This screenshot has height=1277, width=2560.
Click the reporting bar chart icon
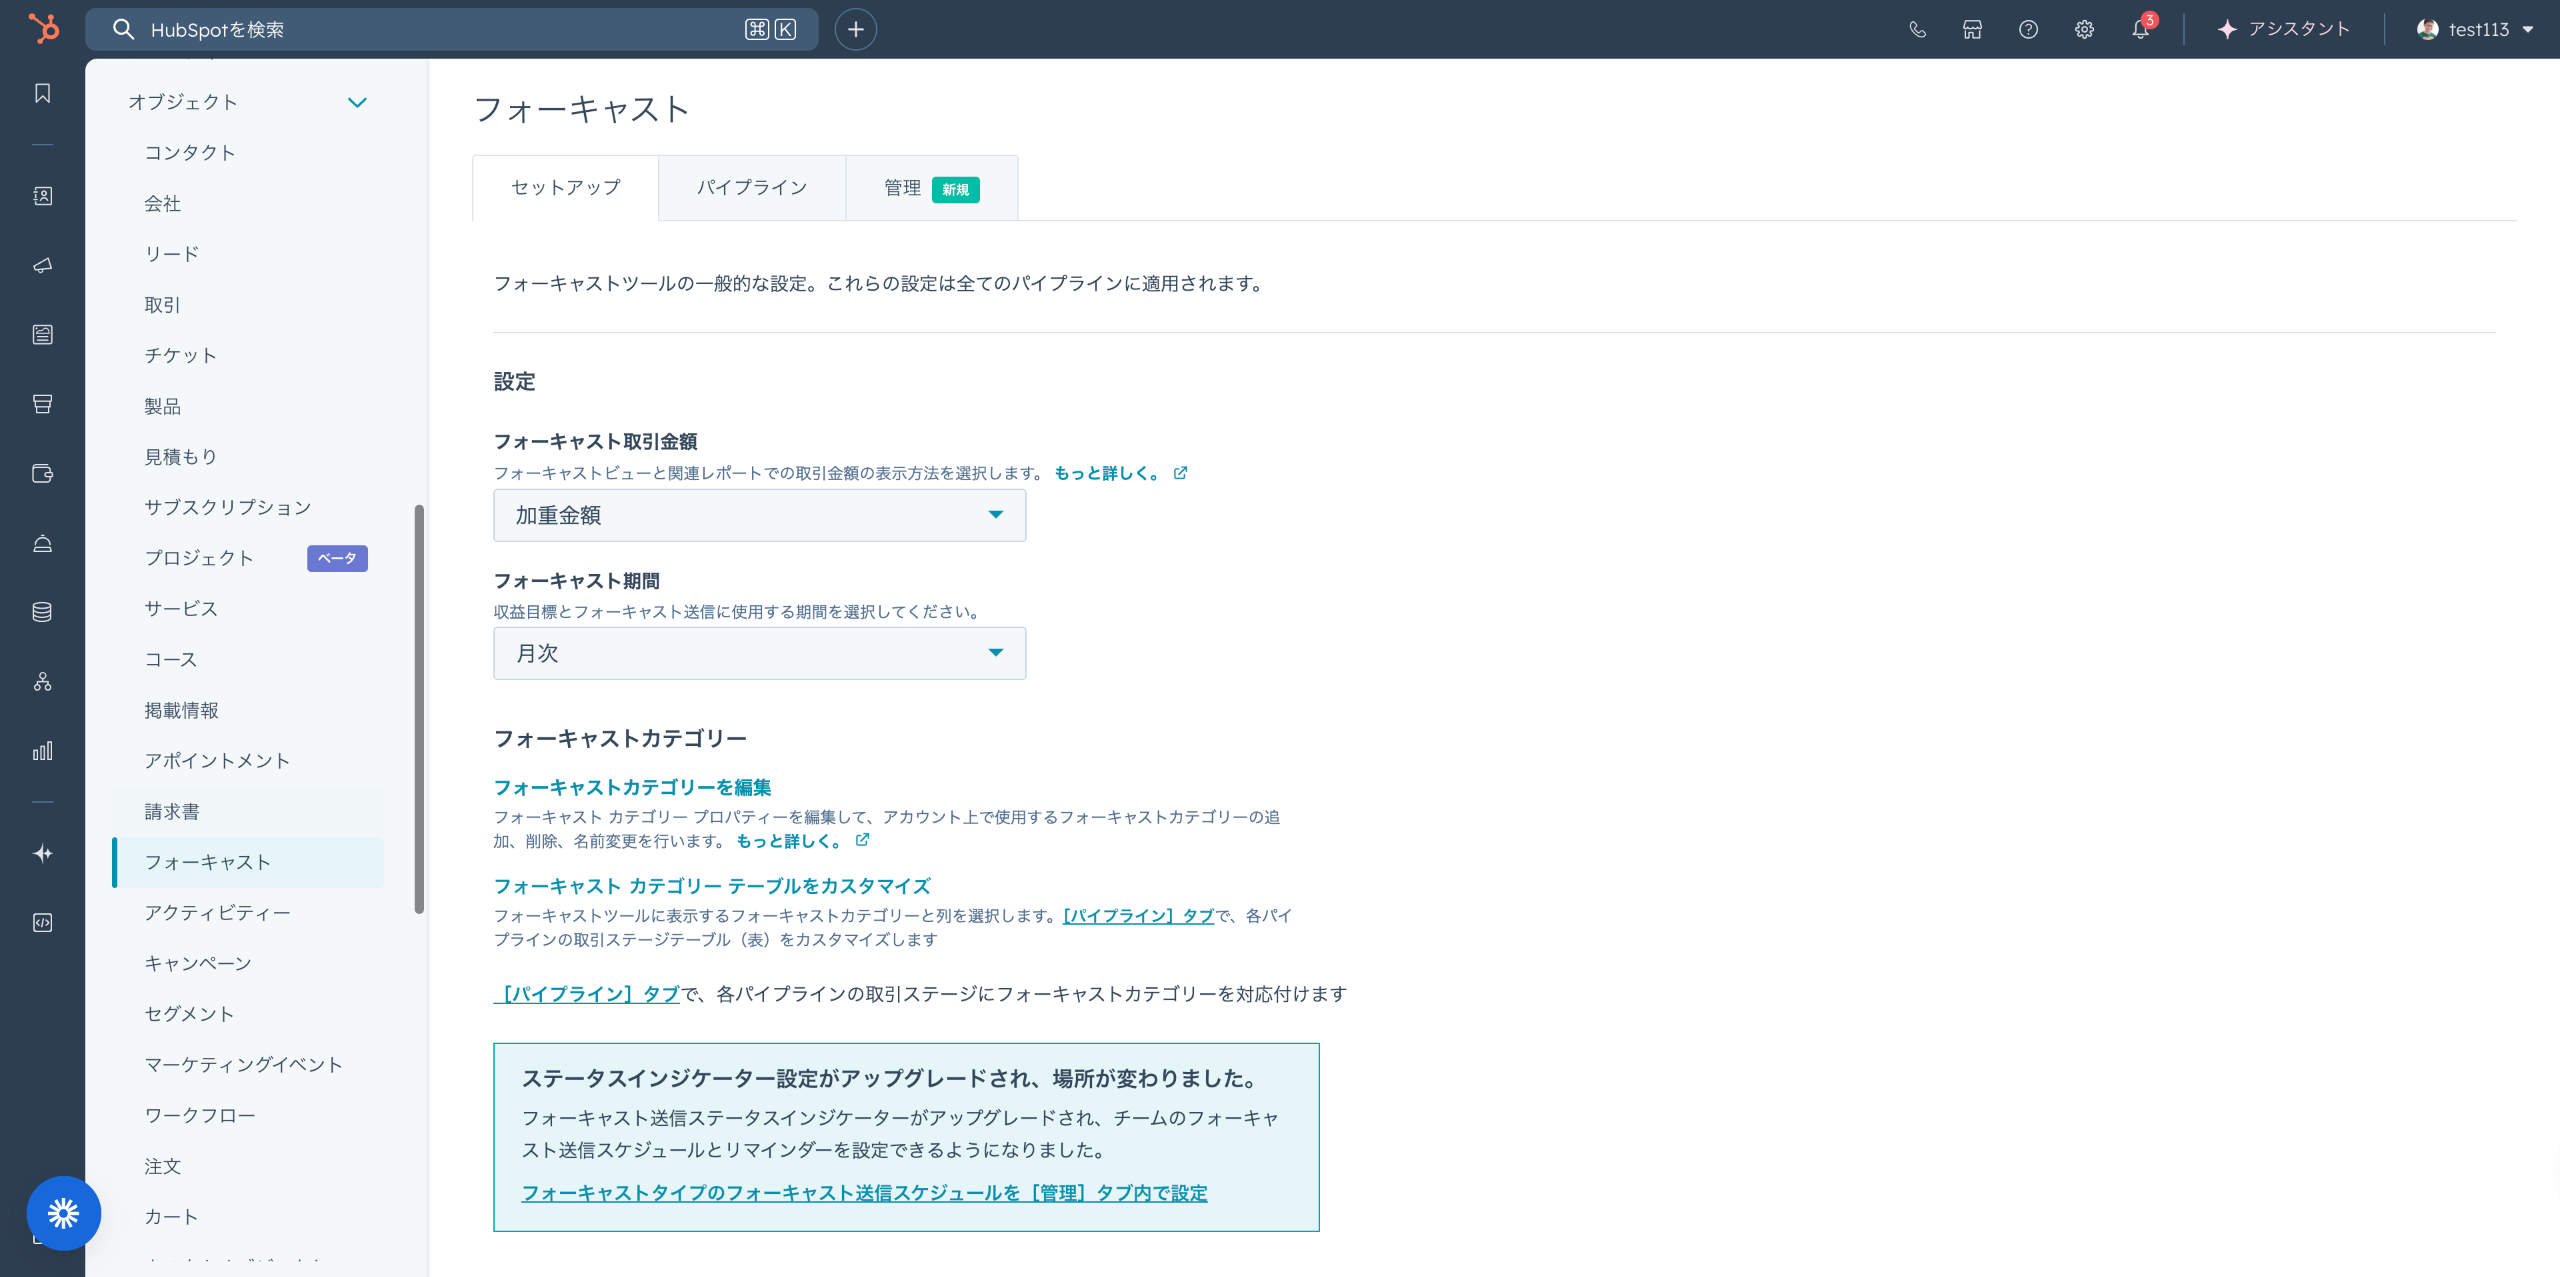click(42, 751)
